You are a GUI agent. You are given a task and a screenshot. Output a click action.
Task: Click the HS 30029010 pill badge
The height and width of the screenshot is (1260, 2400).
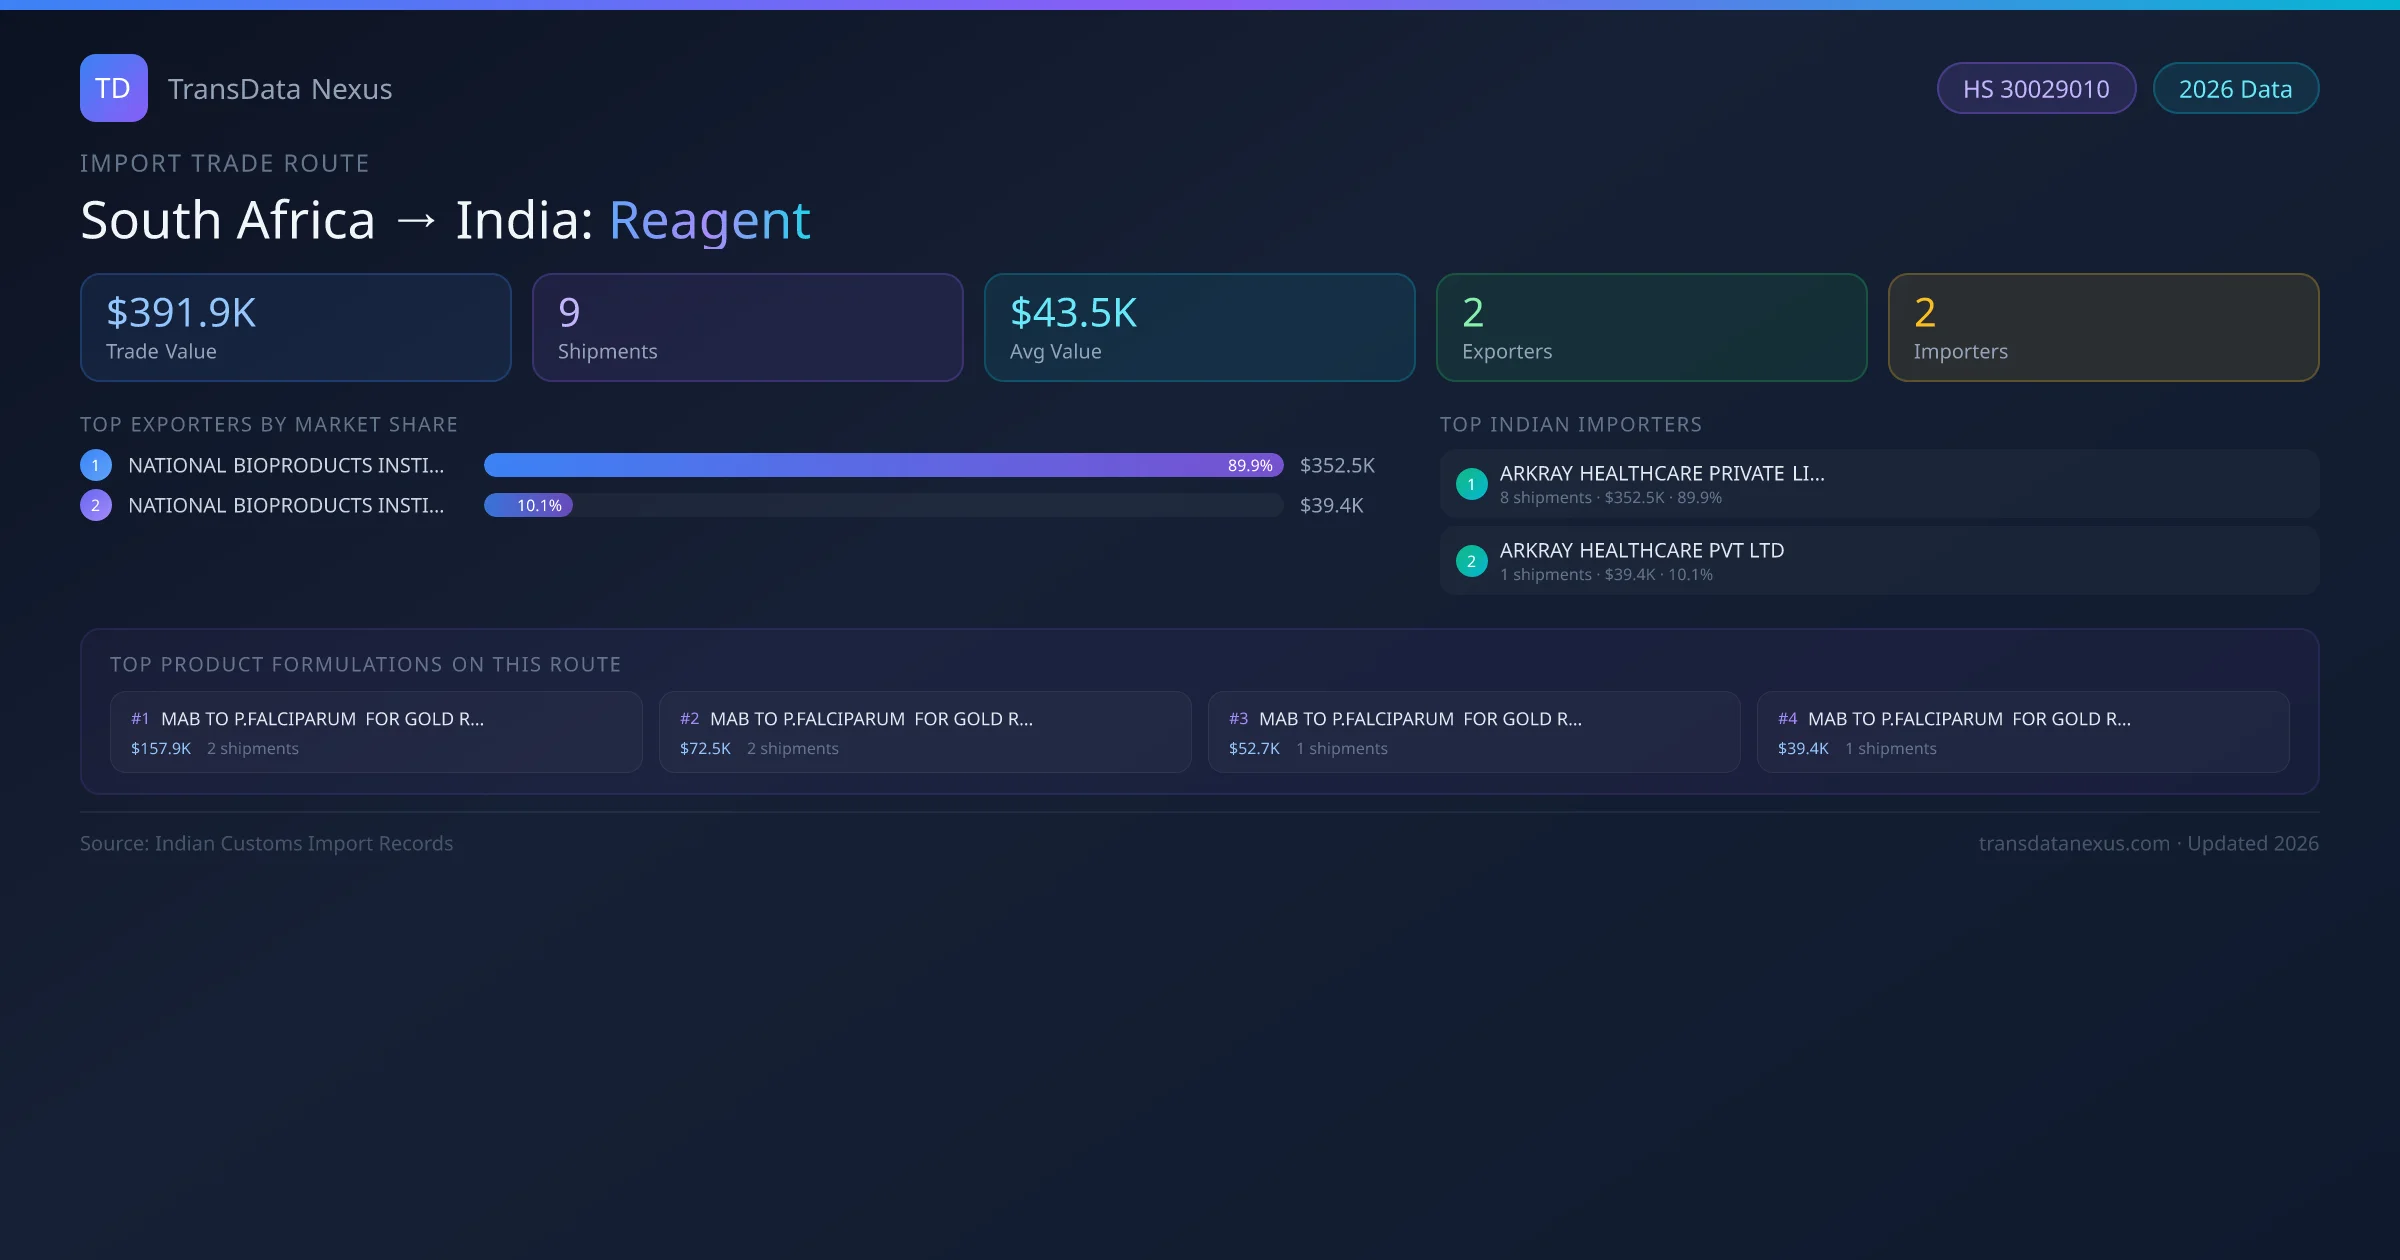pyautogui.click(x=2036, y=89)
